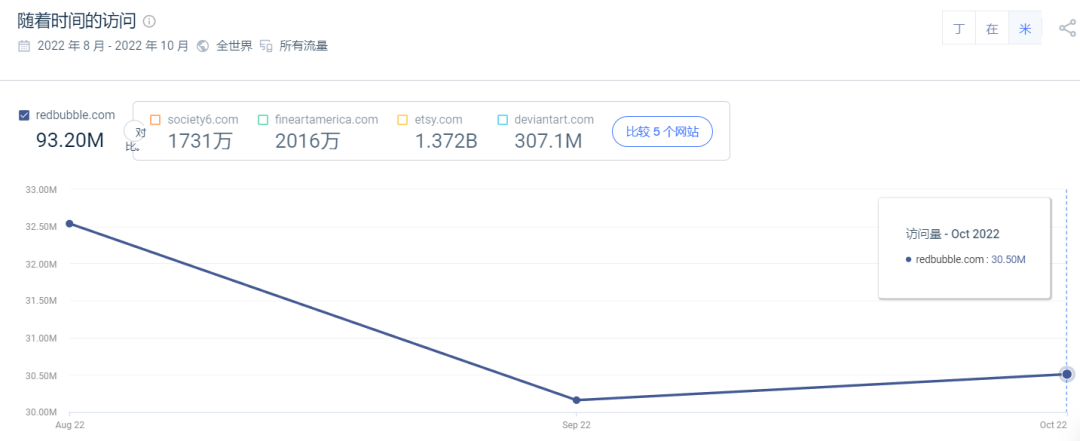This screenshot has width=1080, height=441.
Task: Open the 2022 年 8 月 - 10 月 date range
Action: [112, 46]
